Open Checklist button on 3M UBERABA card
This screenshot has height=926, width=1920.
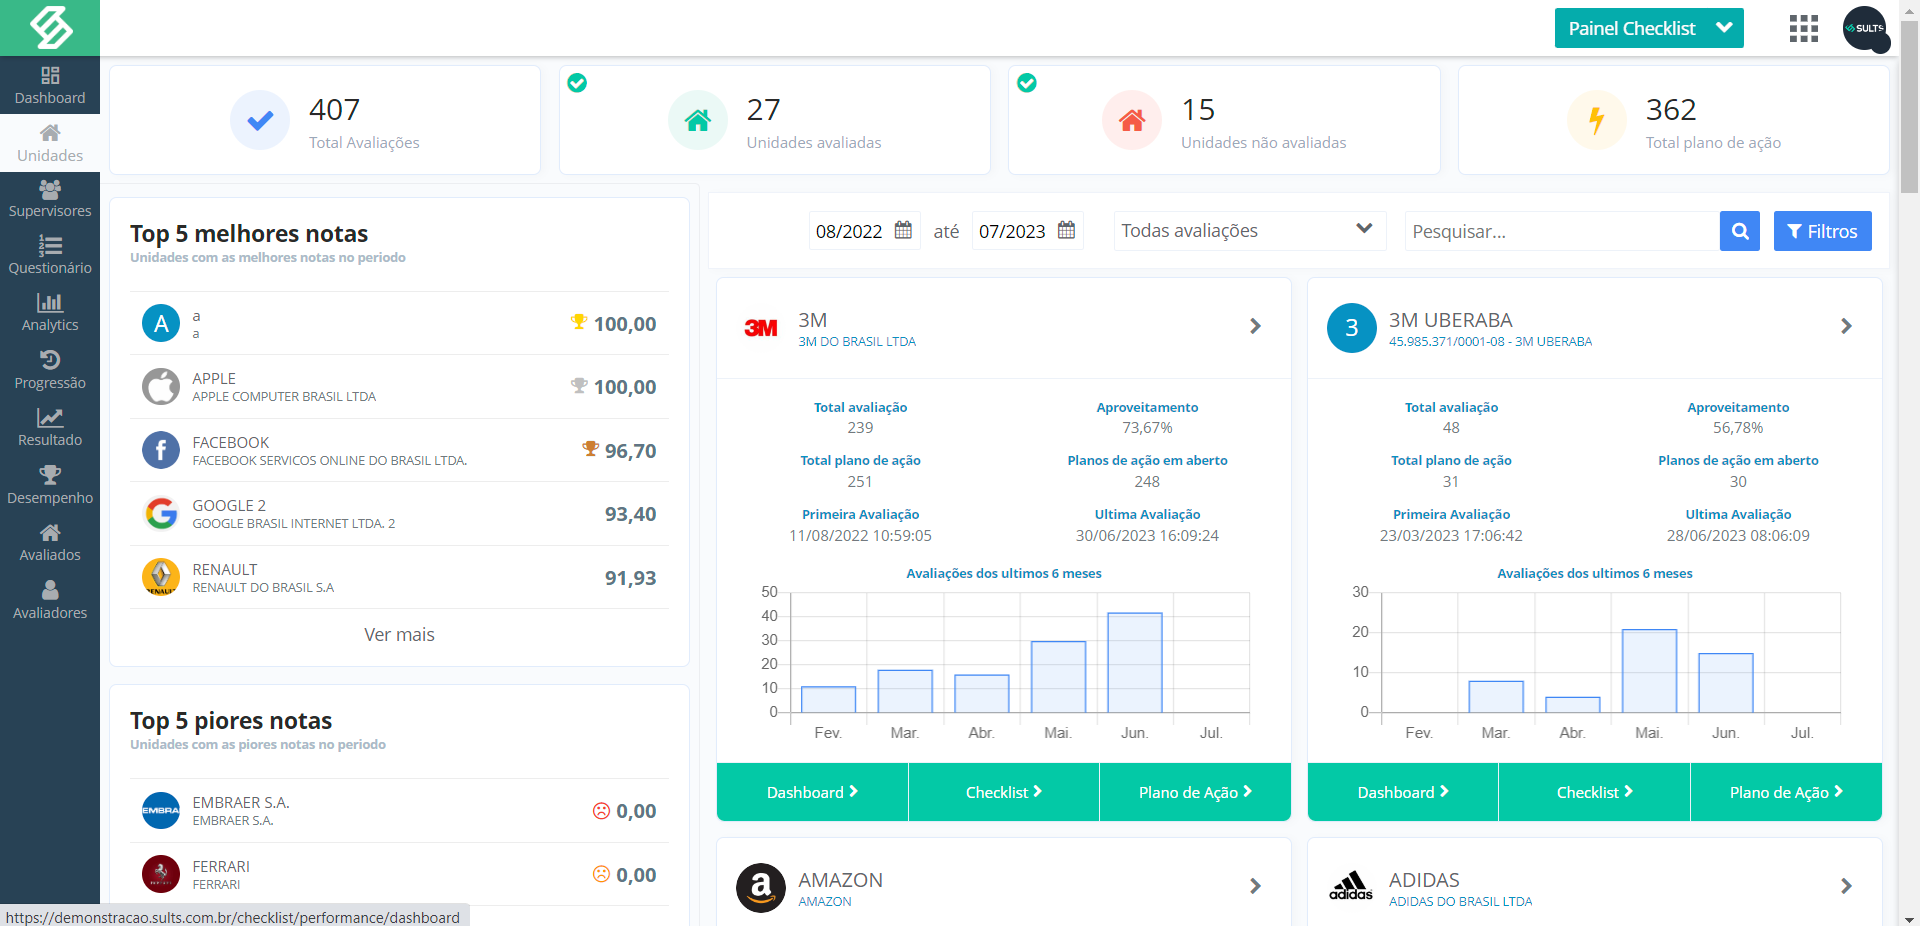[x=1594, y=792]
